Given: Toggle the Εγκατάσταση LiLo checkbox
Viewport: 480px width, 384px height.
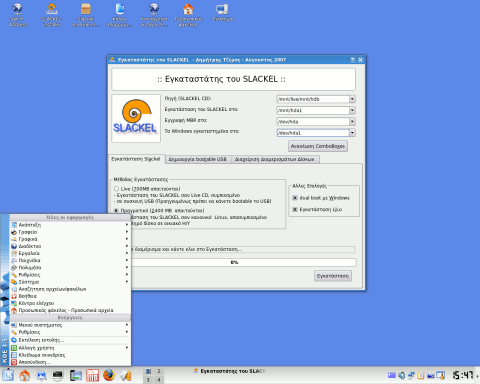Looking at the screenshot, I should tap(295, 209).
